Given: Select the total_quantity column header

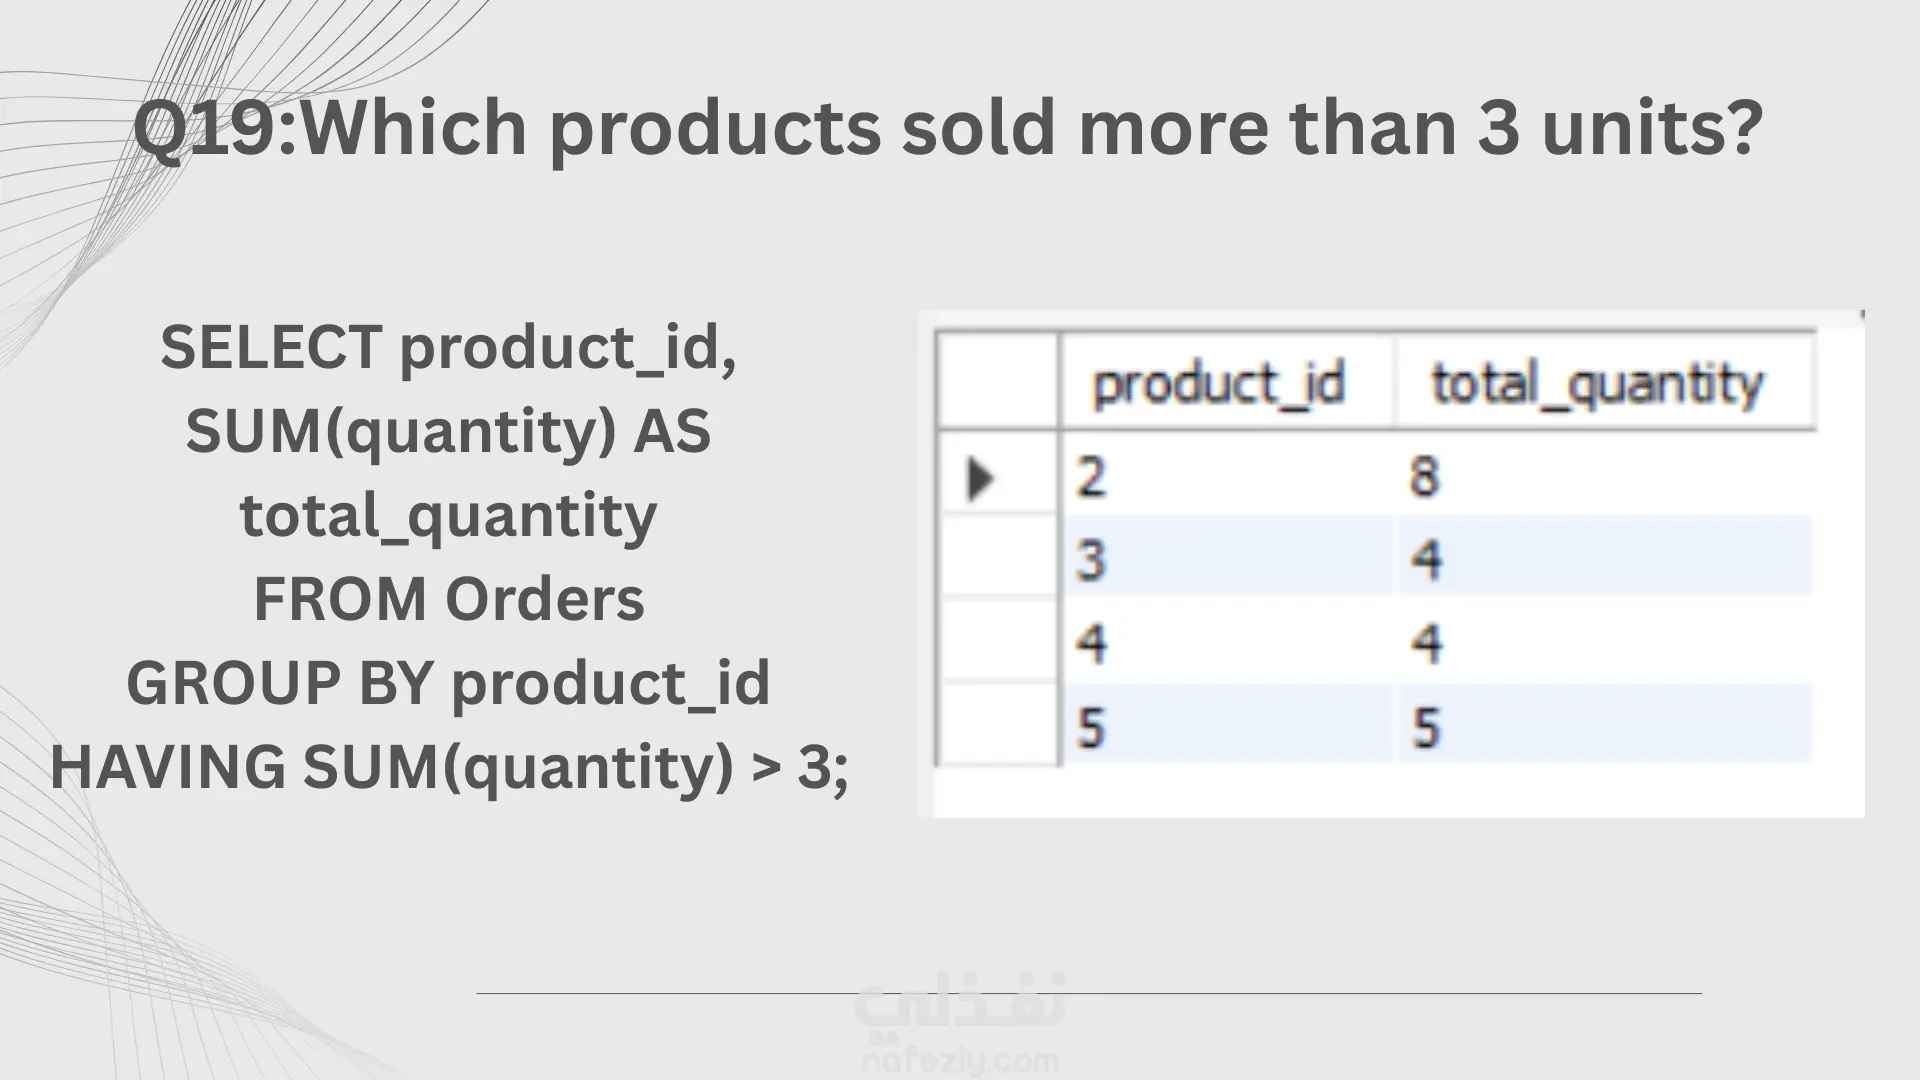Looking at the screenshot, I should pyautogui.click(x=1597, y=384).
